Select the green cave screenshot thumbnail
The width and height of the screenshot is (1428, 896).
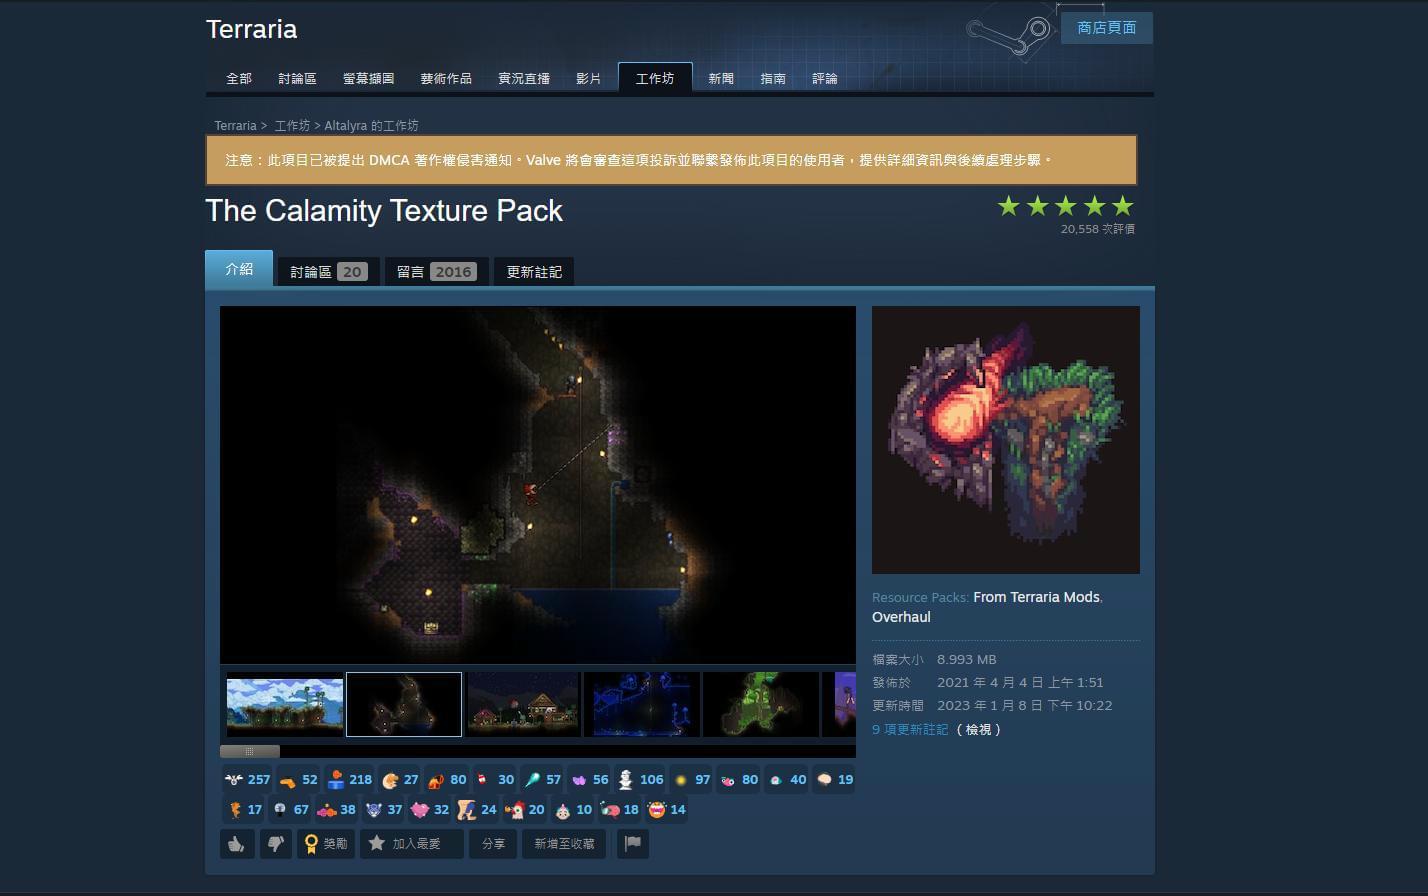click(x=761, y=704)
